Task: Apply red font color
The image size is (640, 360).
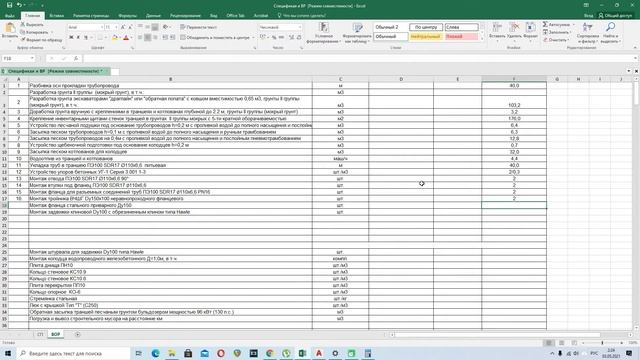Action: click(126, 38)
